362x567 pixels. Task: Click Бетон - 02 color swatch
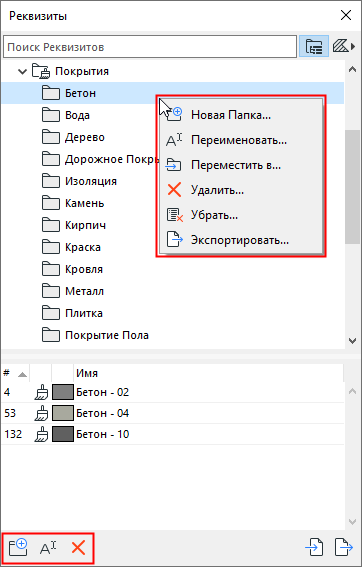63,392
